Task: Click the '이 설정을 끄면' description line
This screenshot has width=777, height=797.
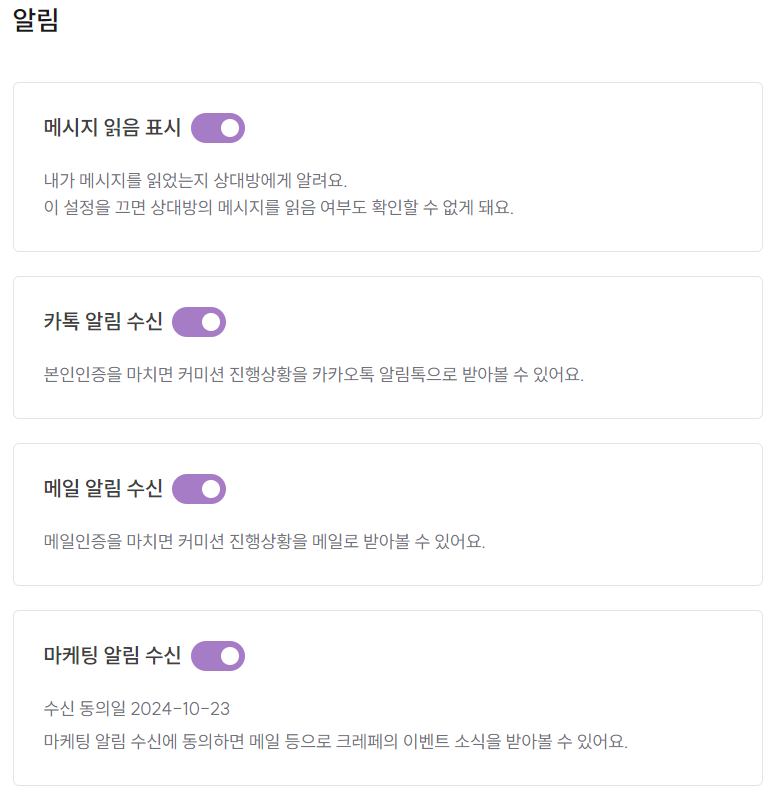Action: [279, 209]
